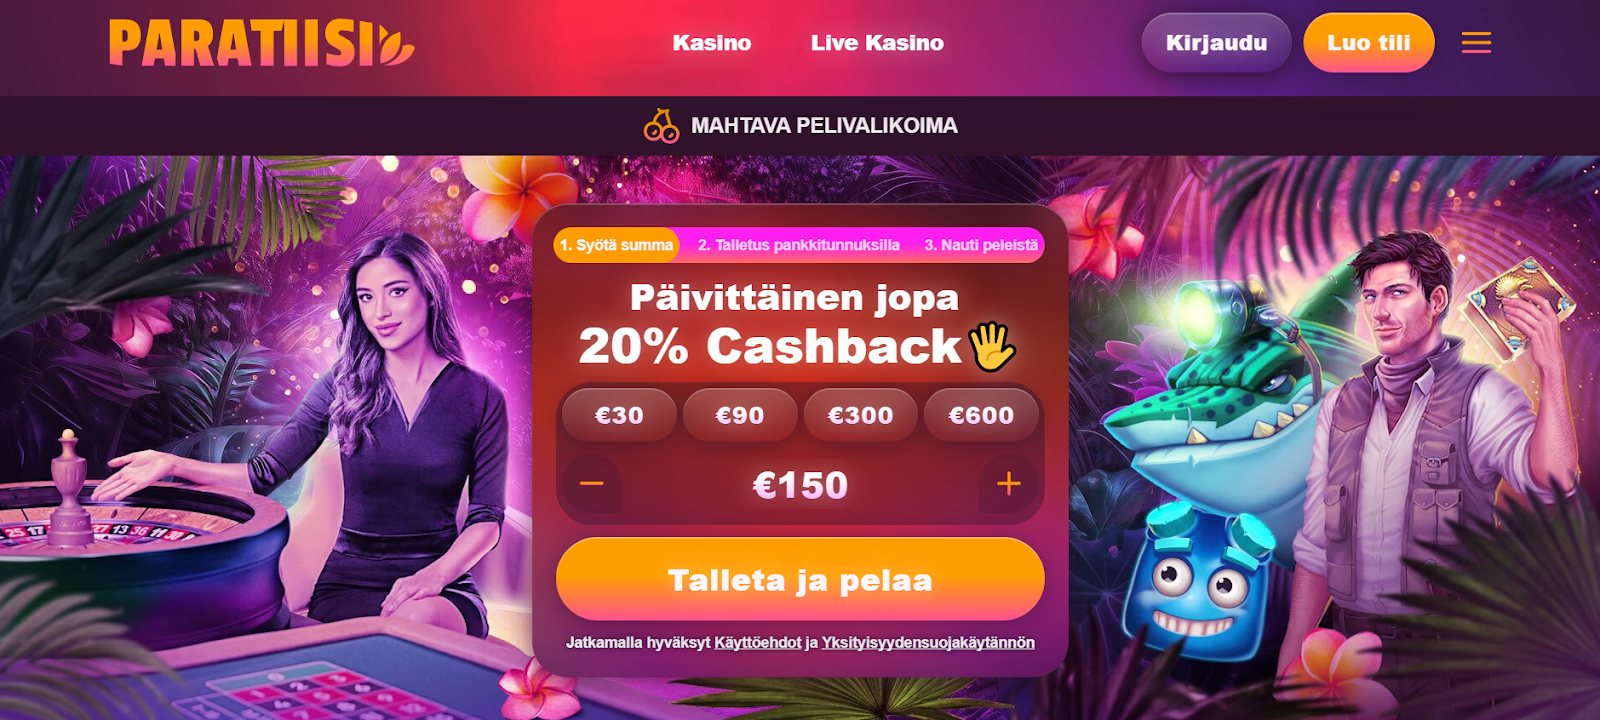Open the hamburger menu icon
This screenshot has width=1600, height=720.
pyautogui.click(x=1476, y=42)
